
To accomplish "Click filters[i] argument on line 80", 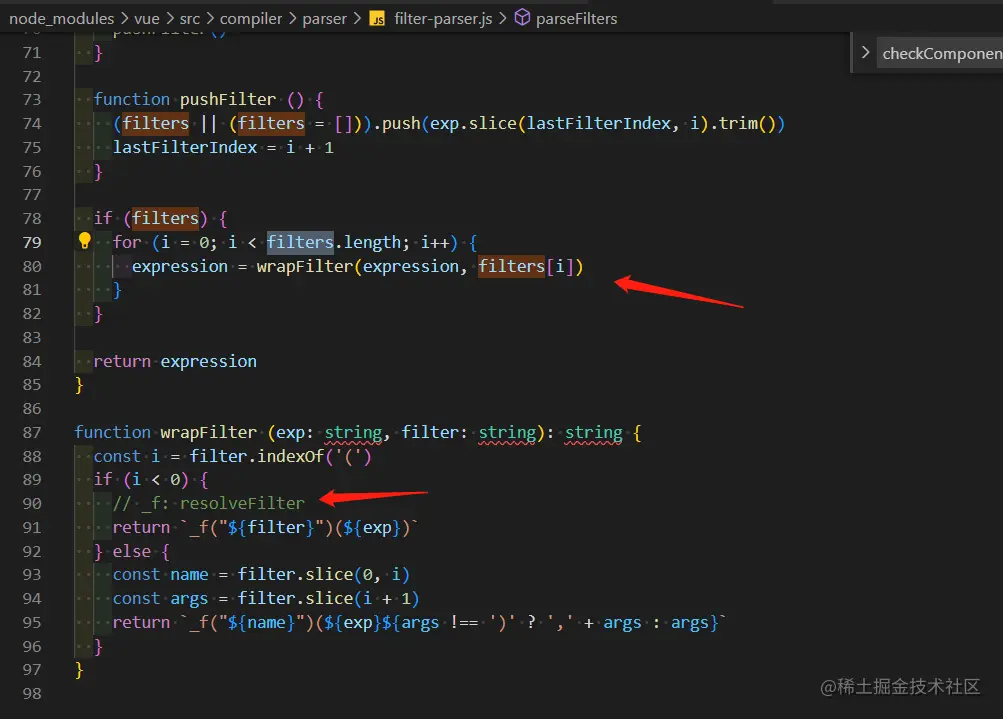I will pos(526,266).
